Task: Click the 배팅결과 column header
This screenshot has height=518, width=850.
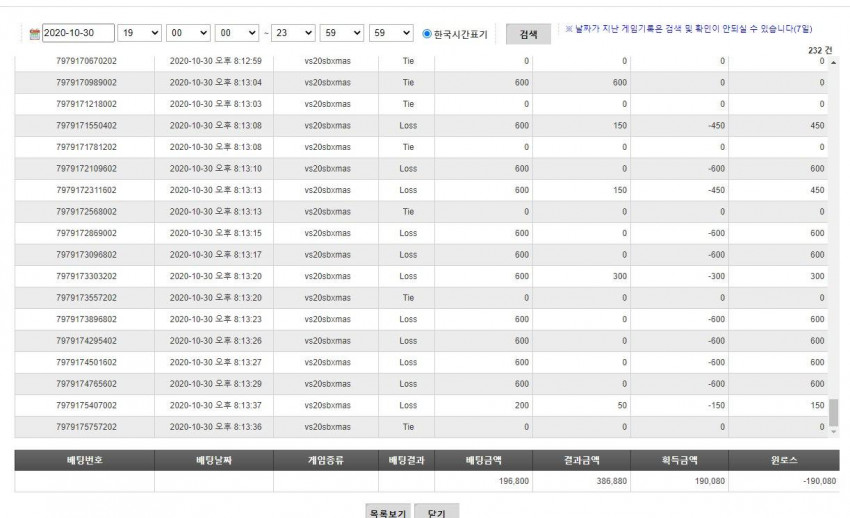Action: click(x=407, y=460)
